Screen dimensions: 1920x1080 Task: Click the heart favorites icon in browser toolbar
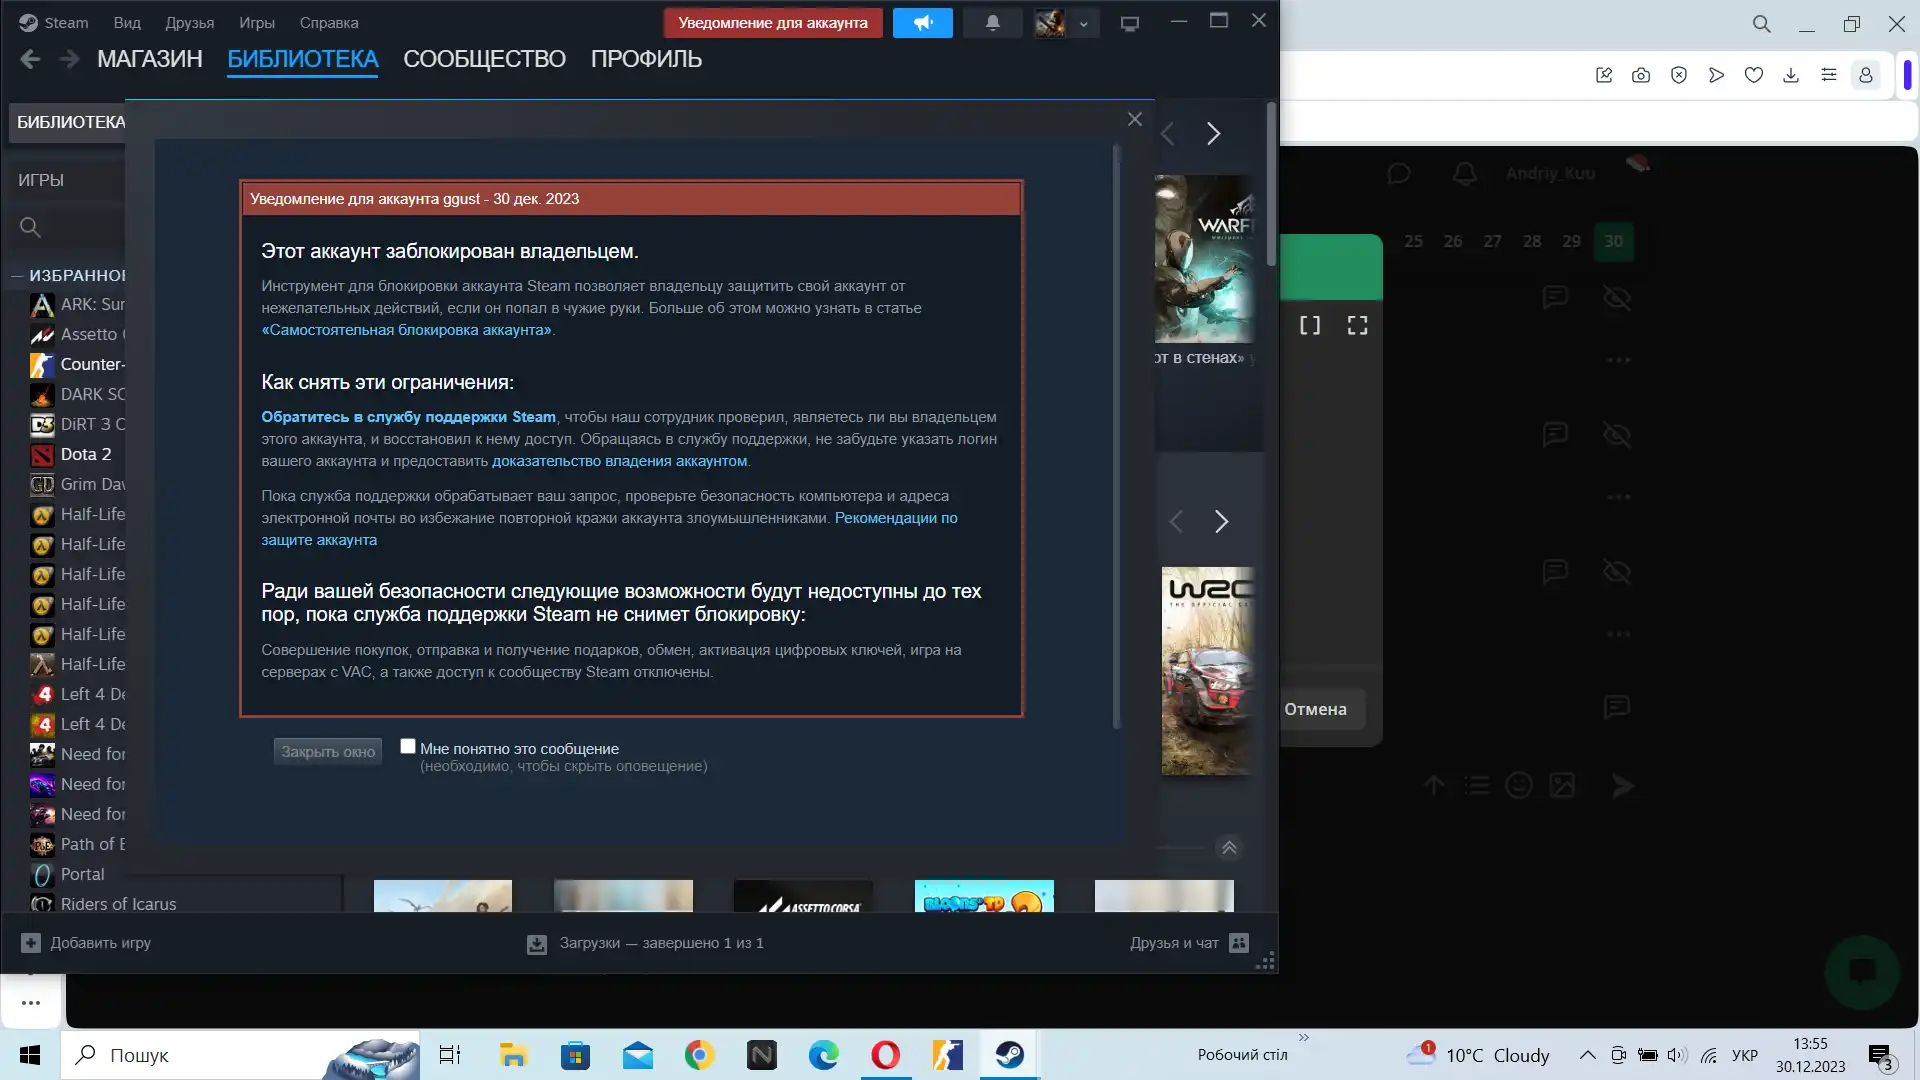tap(1753, 75)
